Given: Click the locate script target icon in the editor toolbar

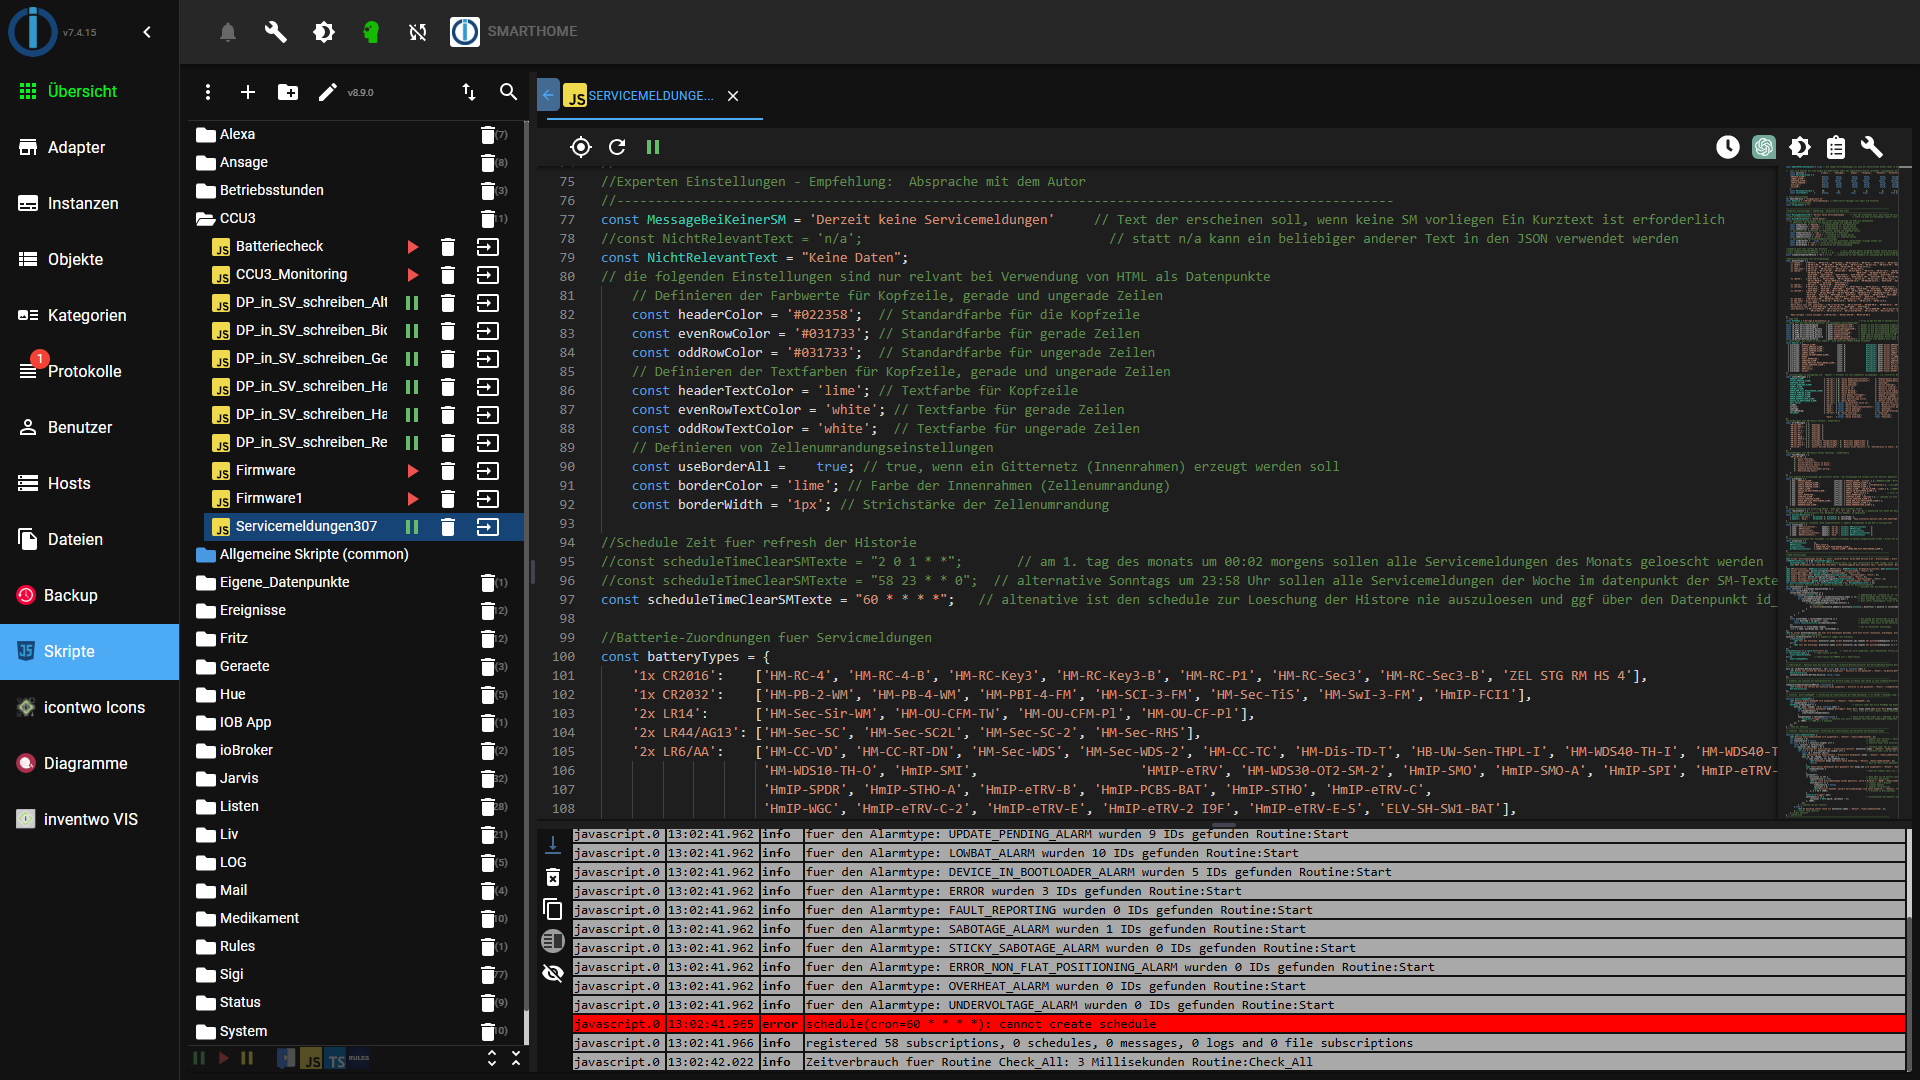Looking at the screenshot, I should tap(581, 147).
